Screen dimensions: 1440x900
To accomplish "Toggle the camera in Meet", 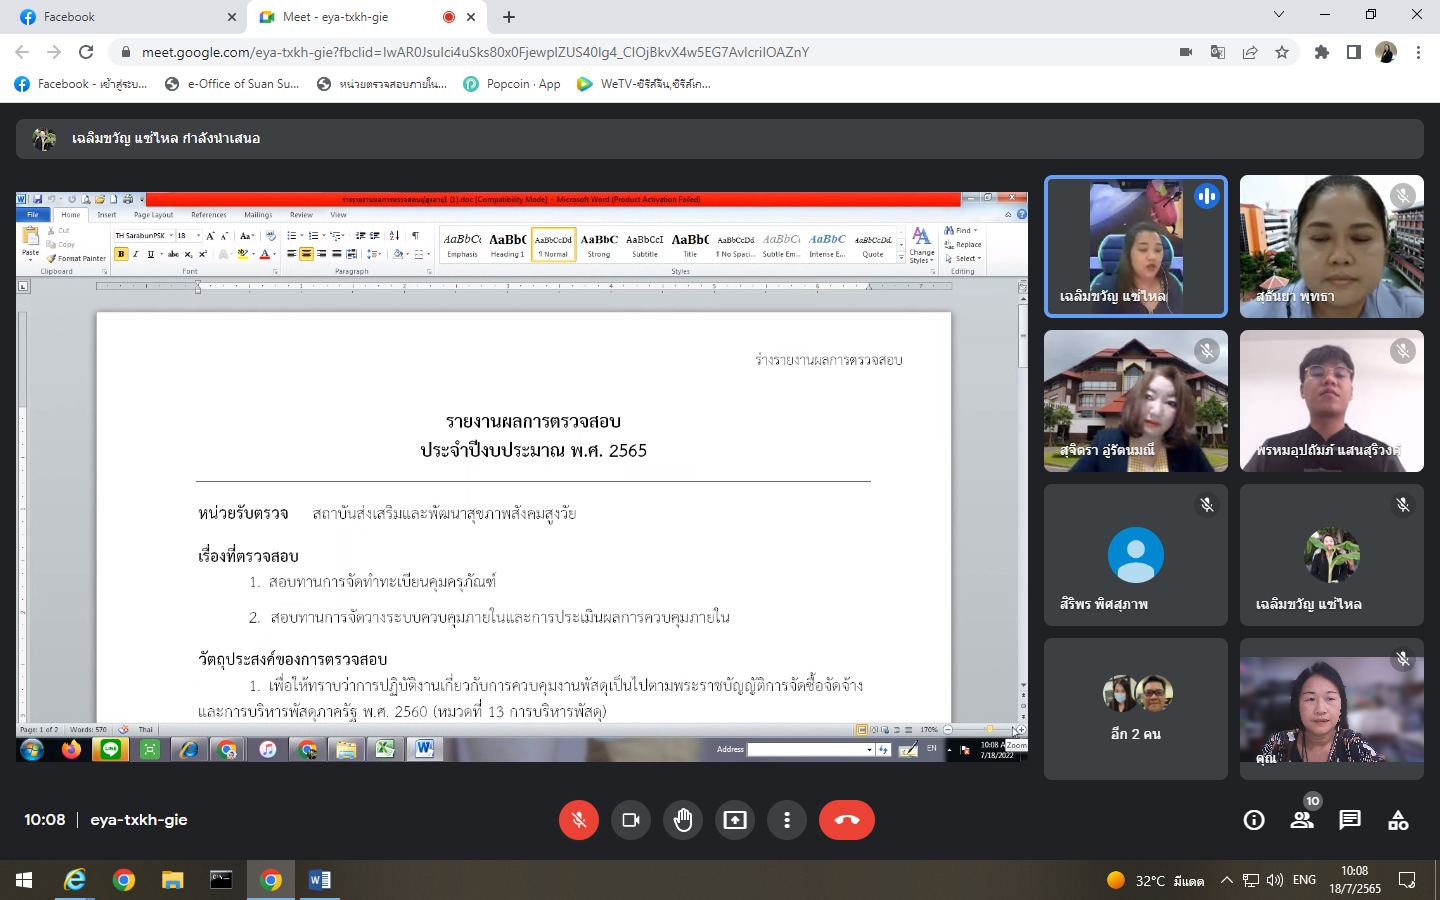I will (x=630, y=820).
